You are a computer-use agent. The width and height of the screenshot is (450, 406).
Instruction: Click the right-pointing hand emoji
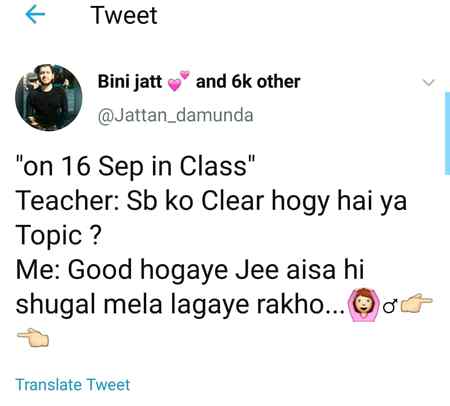coord(416,303)
